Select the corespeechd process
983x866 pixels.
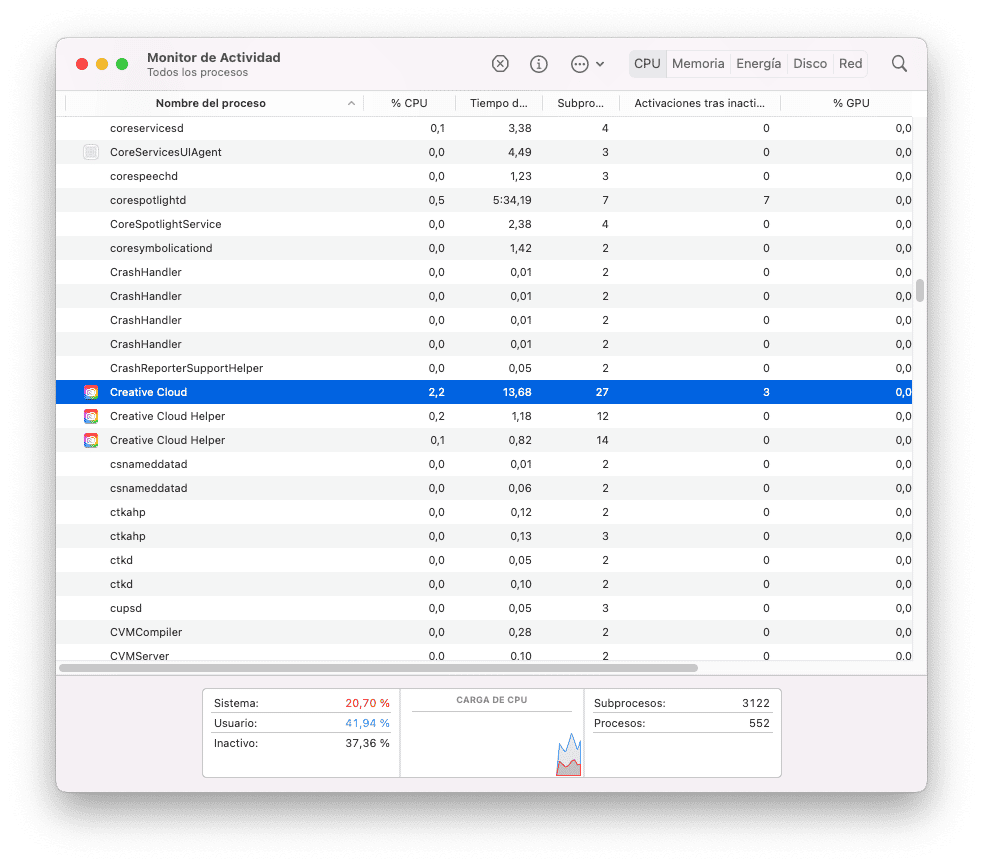tap(484, 176)
